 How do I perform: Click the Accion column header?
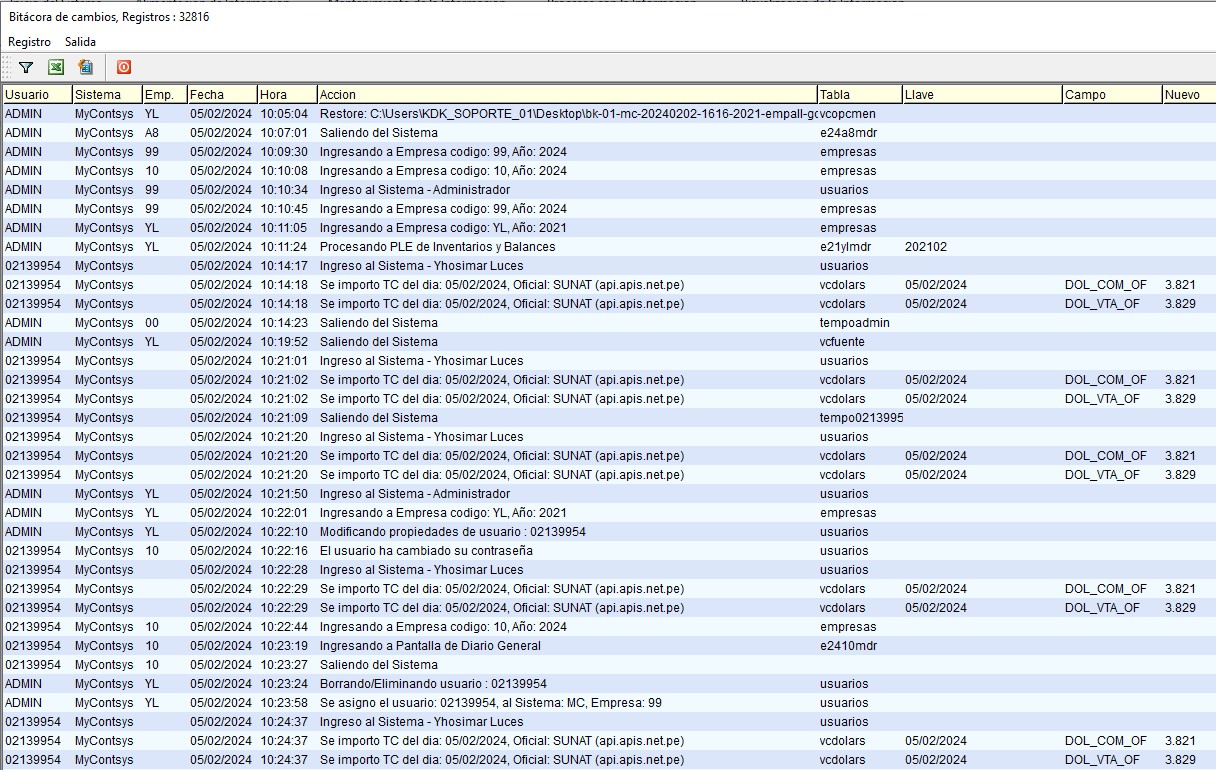(x=566, y=94)
